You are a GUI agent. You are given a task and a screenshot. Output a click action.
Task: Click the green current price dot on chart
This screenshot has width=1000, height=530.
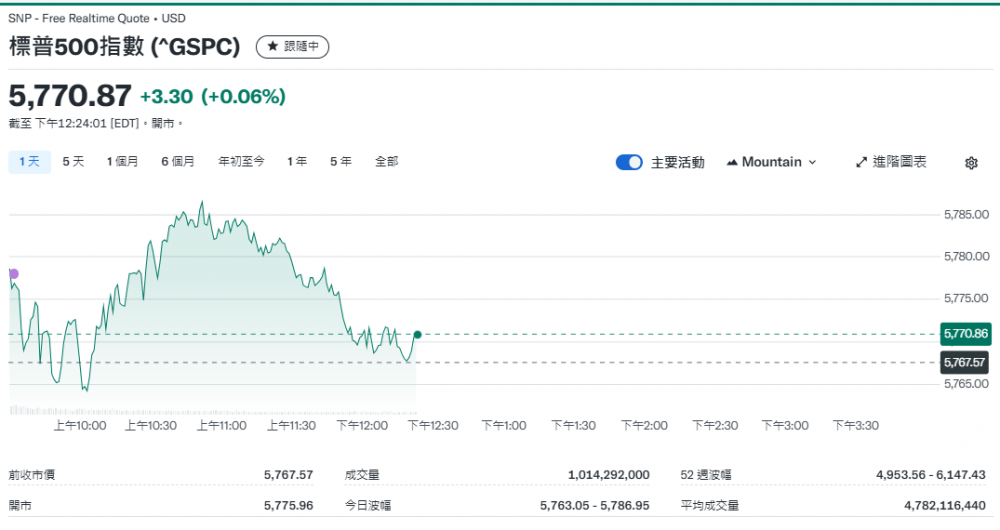pyautogui.click(x=417, y=335)
